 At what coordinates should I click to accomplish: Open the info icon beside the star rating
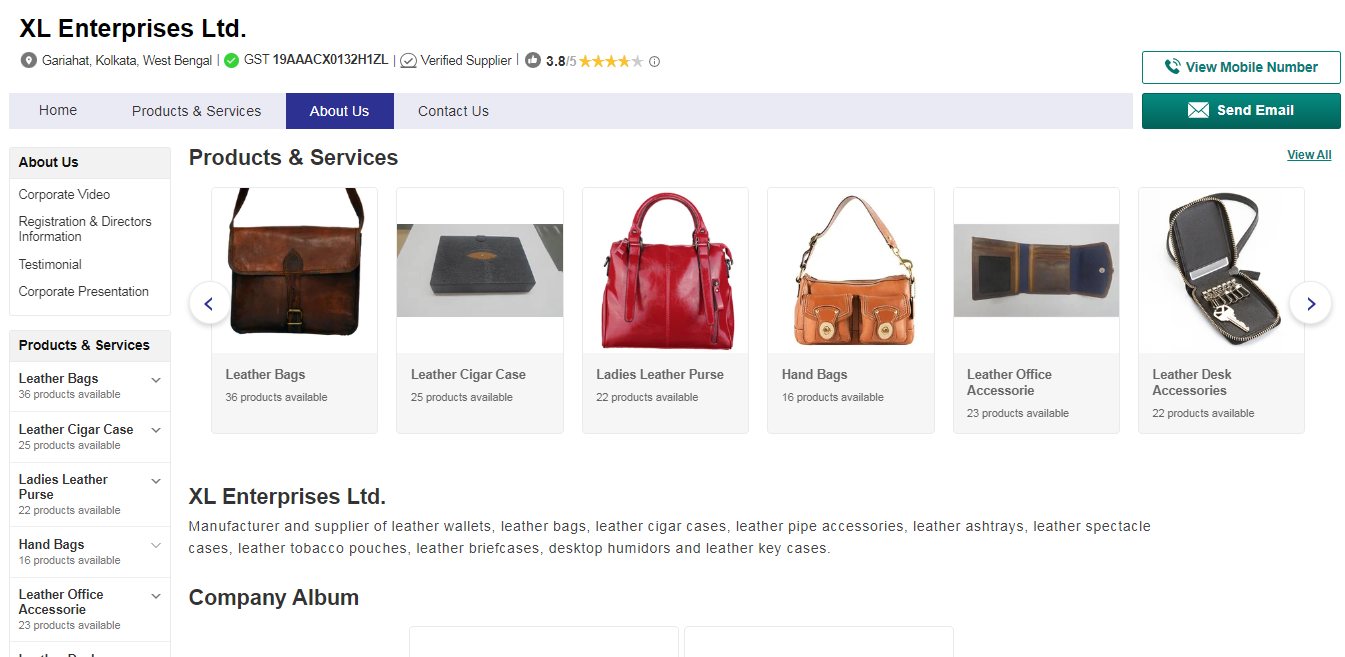654,61
